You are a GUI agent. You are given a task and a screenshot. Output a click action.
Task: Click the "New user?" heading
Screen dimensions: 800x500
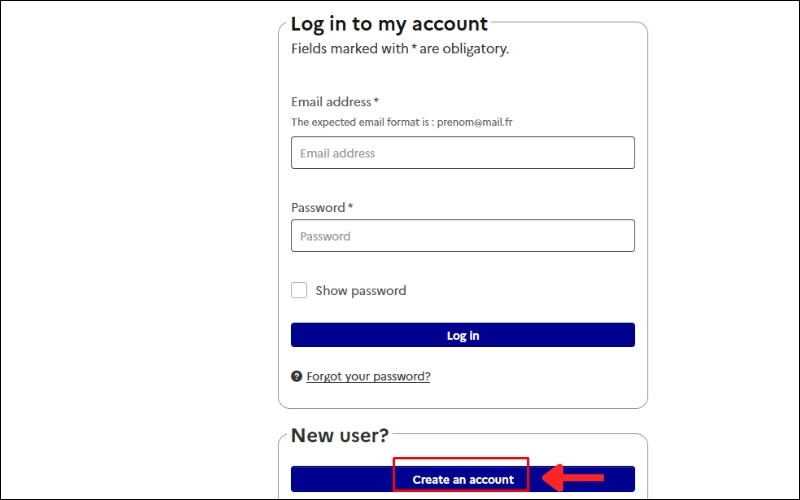[339, 435]
